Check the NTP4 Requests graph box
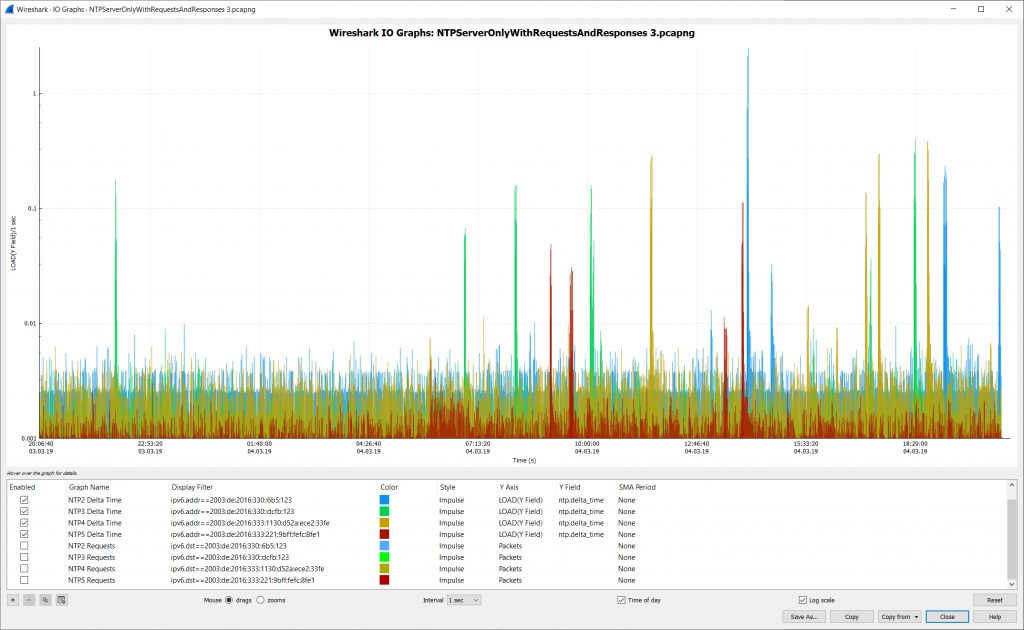Screen dimensions: 1024x630 [24, 569]
